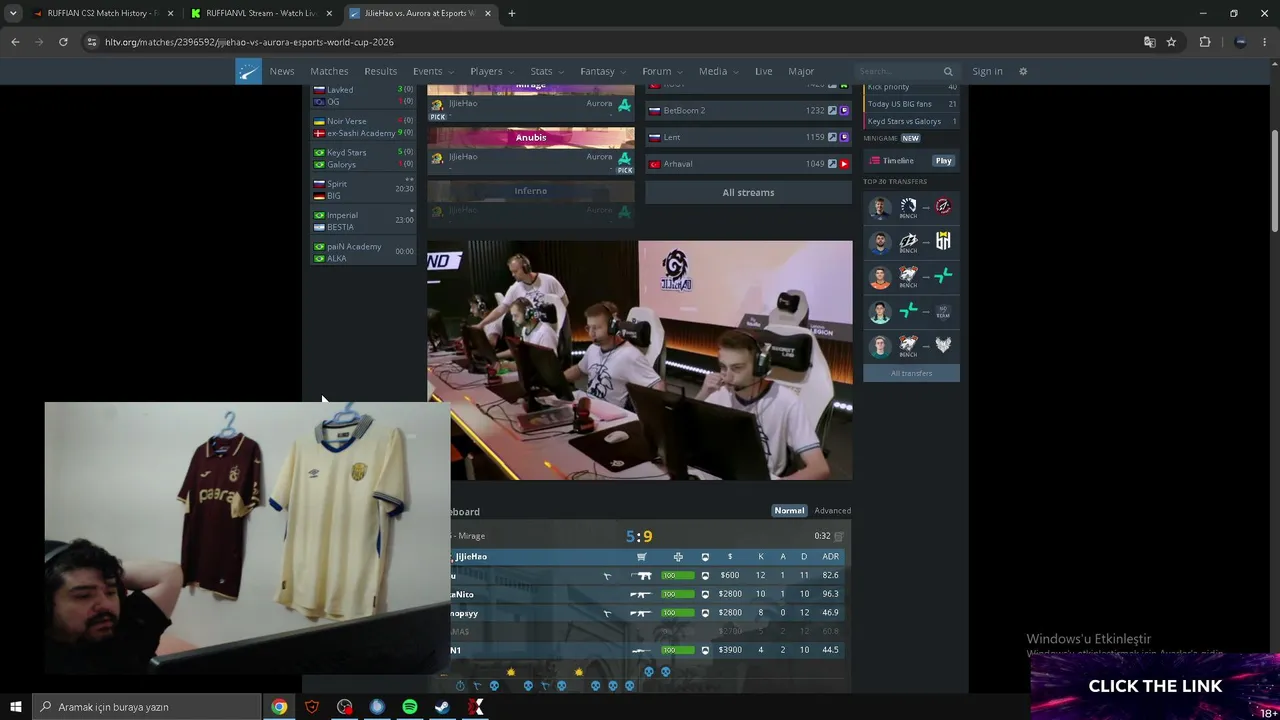The height and width of the screenshot is (720, 1280).
Task: Expand the Media dropdown menu
Action: click(x=719, y=71)
